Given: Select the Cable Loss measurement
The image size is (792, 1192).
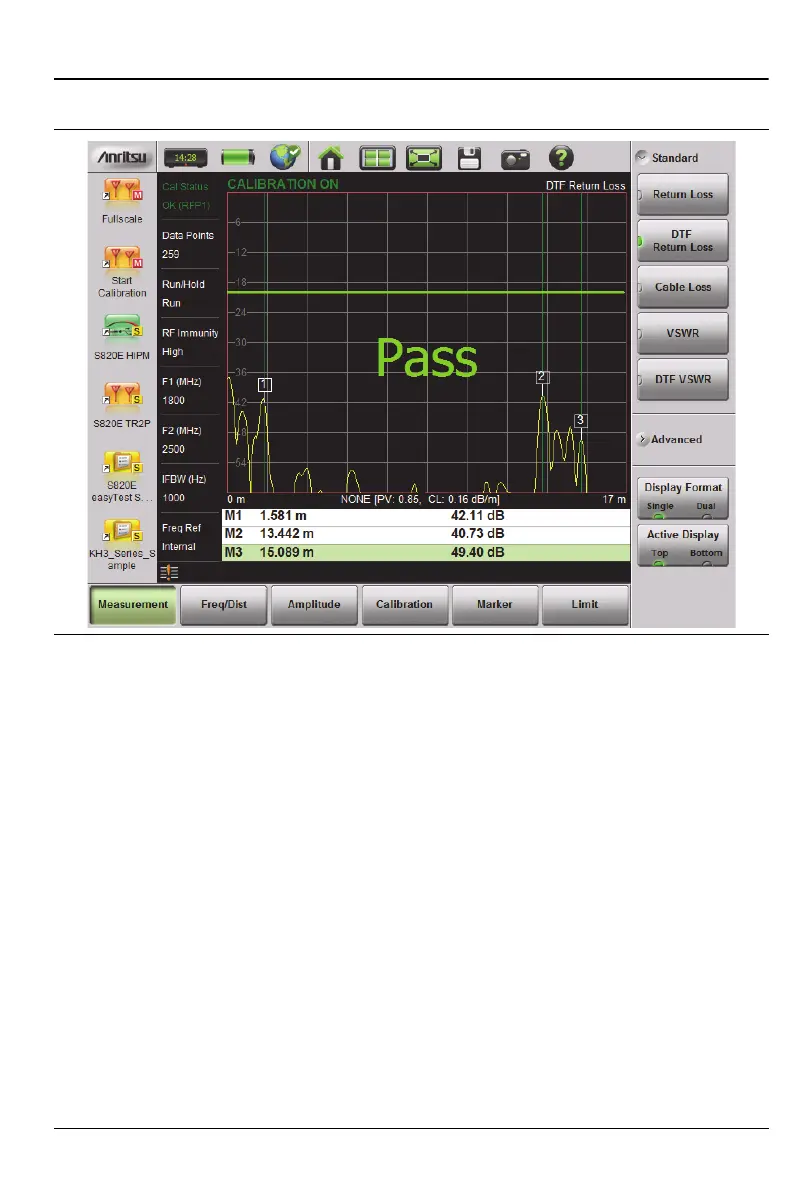Looking at the screenshot, I should point(683,287).
